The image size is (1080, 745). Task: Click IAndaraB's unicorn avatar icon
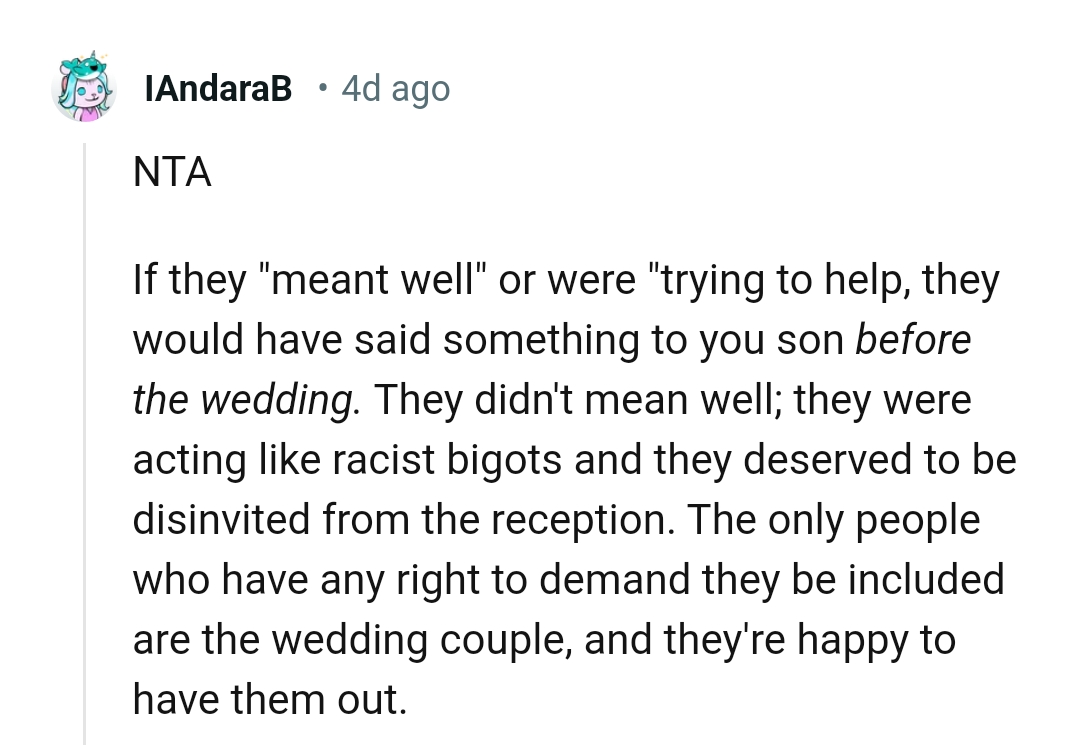tap(84, 89)
